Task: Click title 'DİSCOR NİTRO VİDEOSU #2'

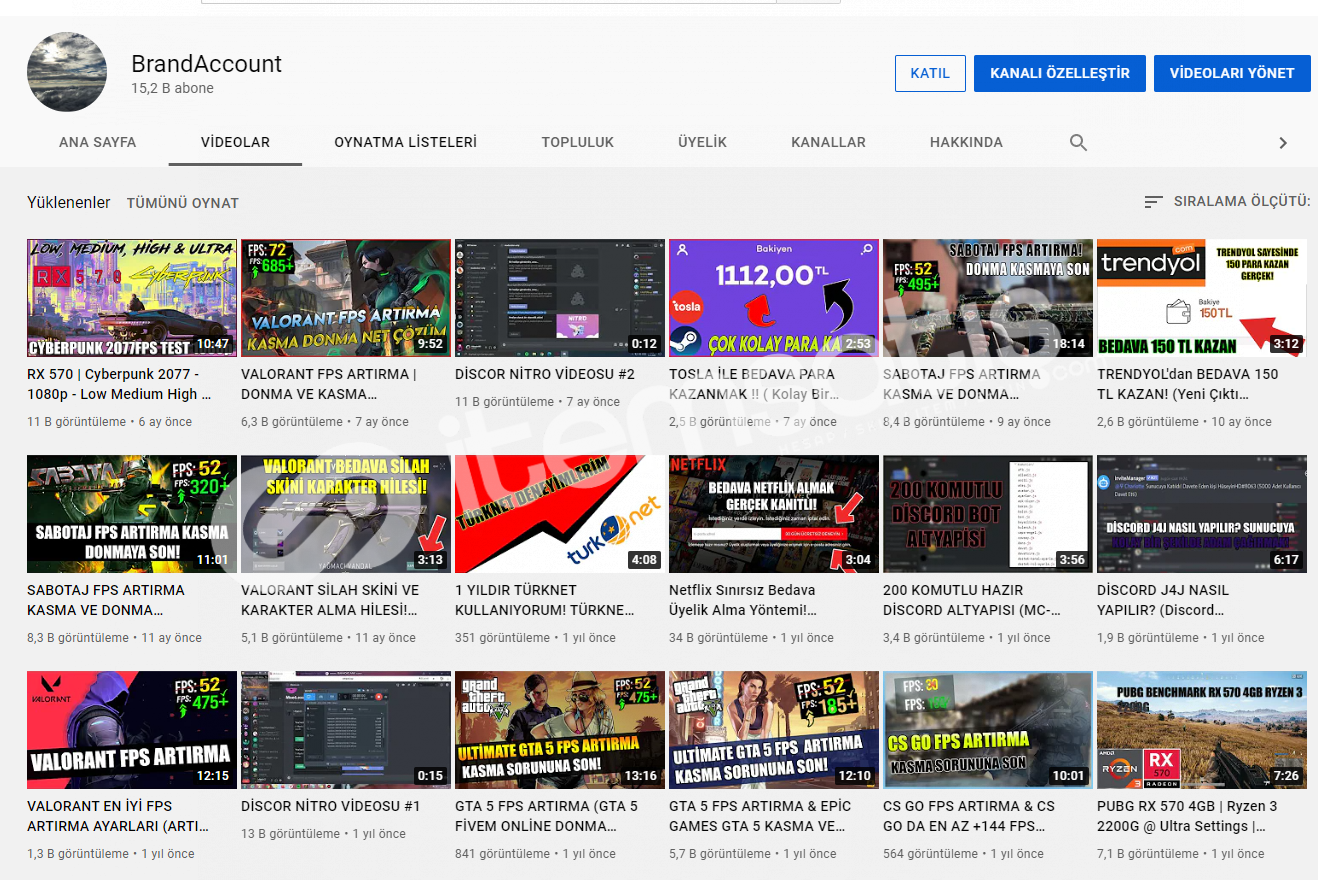Action: (545, 374)
